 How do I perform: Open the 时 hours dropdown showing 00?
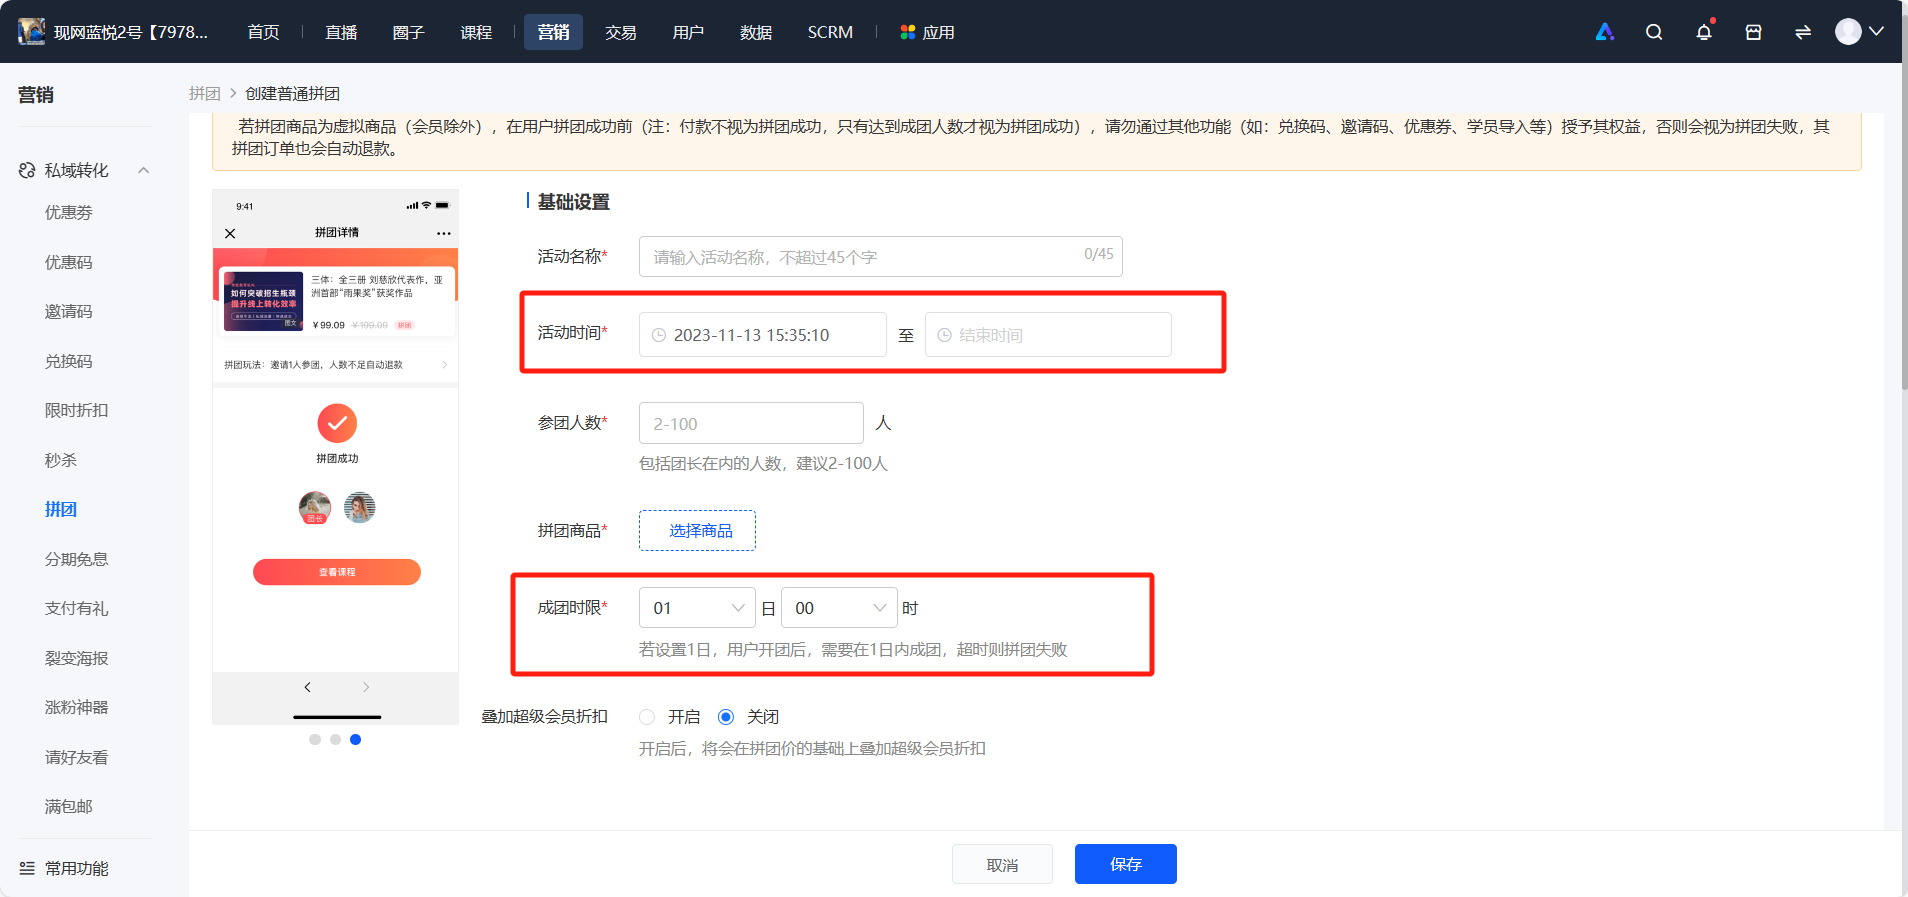[839, 608]
